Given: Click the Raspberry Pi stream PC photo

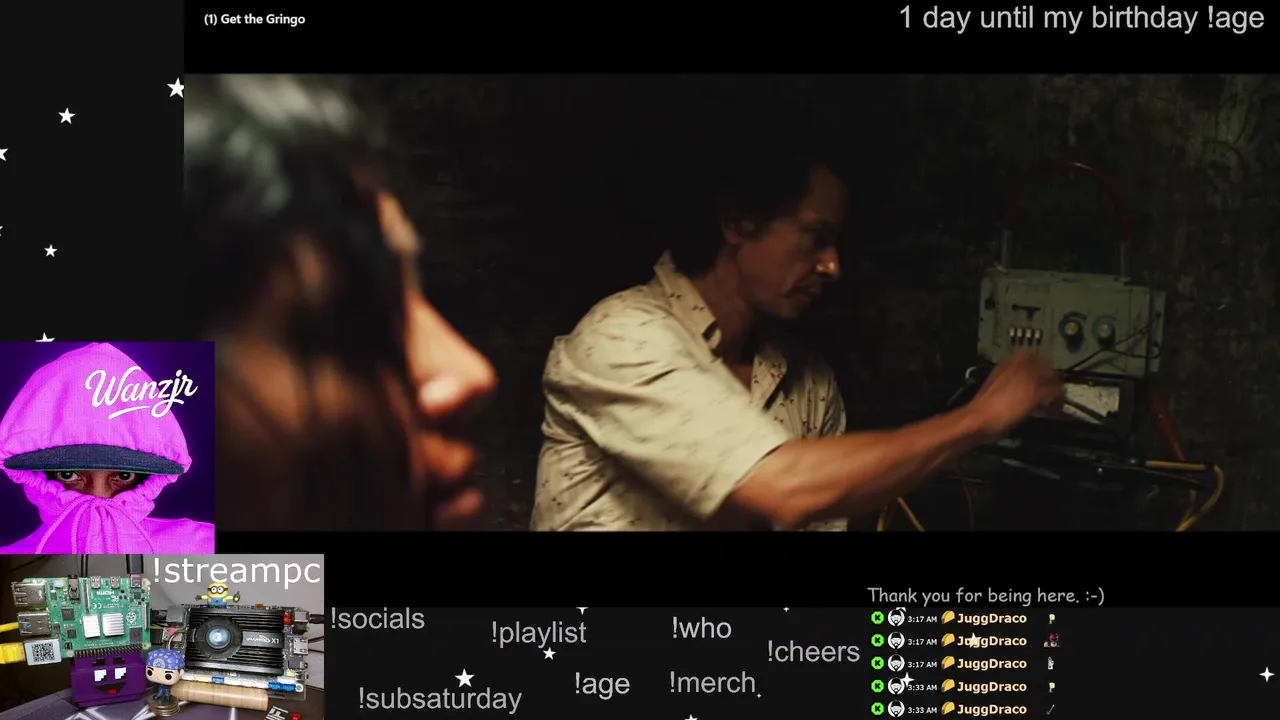Looking at the screenshot, I should (162, 637).
